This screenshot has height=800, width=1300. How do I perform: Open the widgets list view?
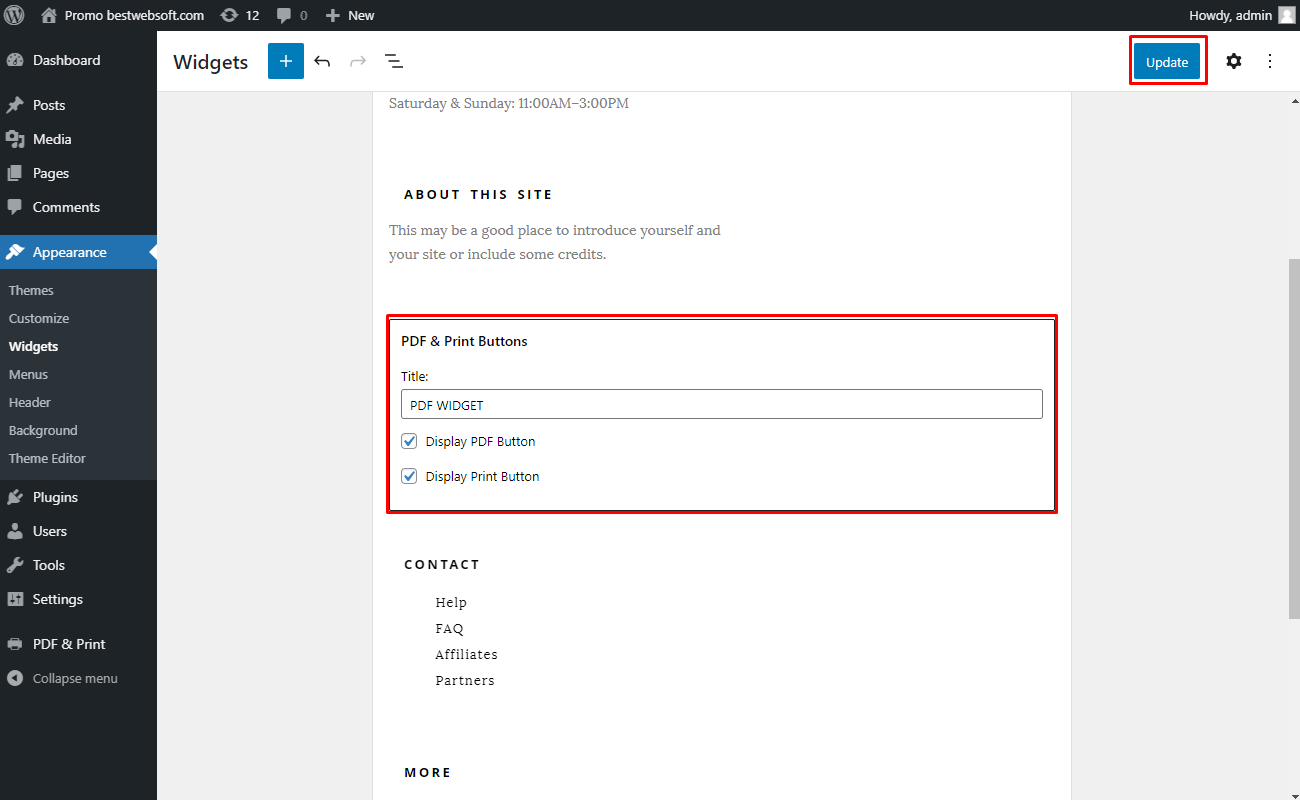point(394,61)
